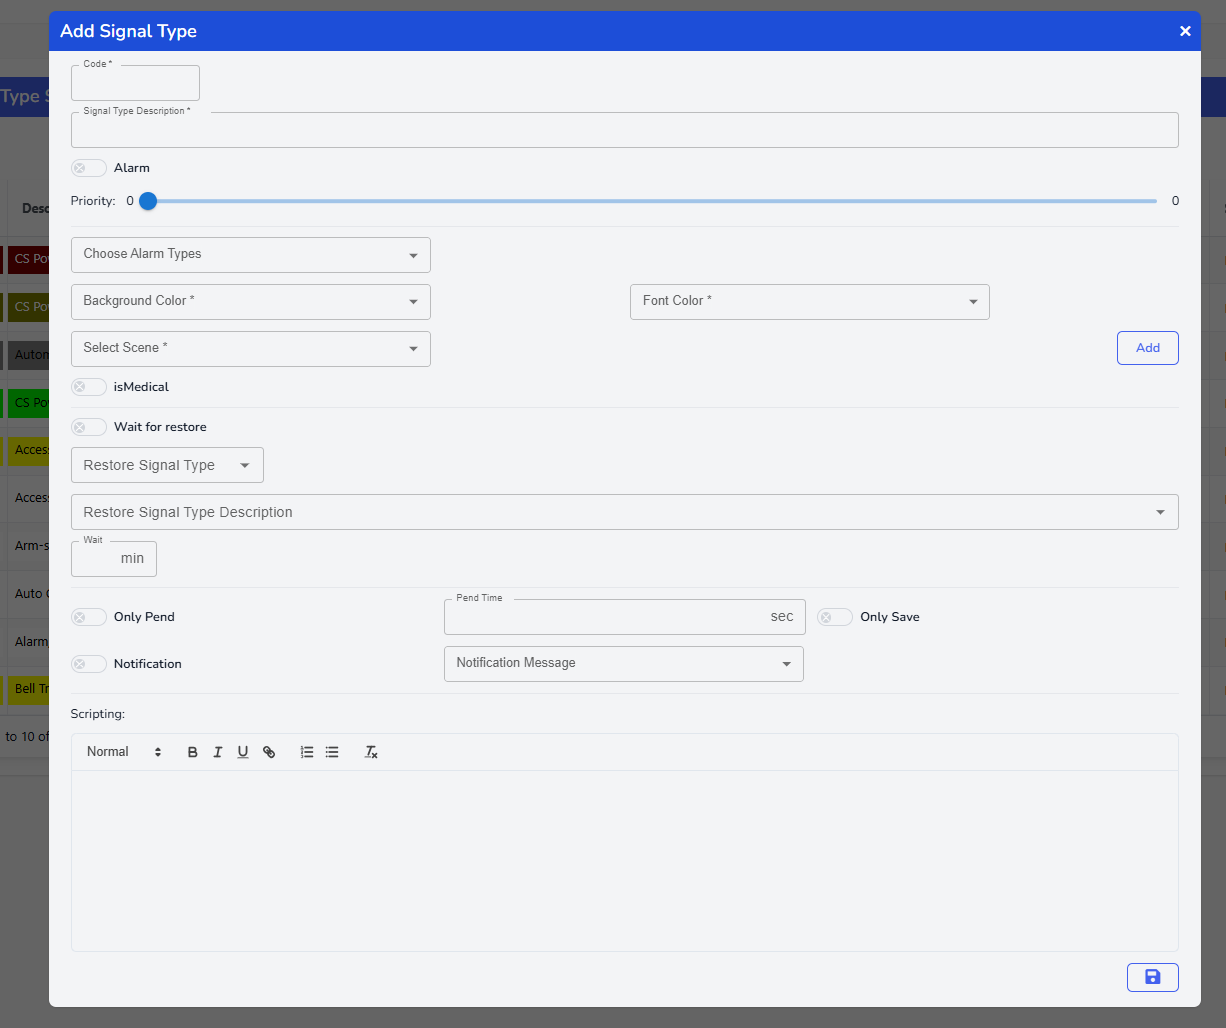Enable the Alarm toggle
This screenshot has width=1226, height=1028.
coord(89,168)
